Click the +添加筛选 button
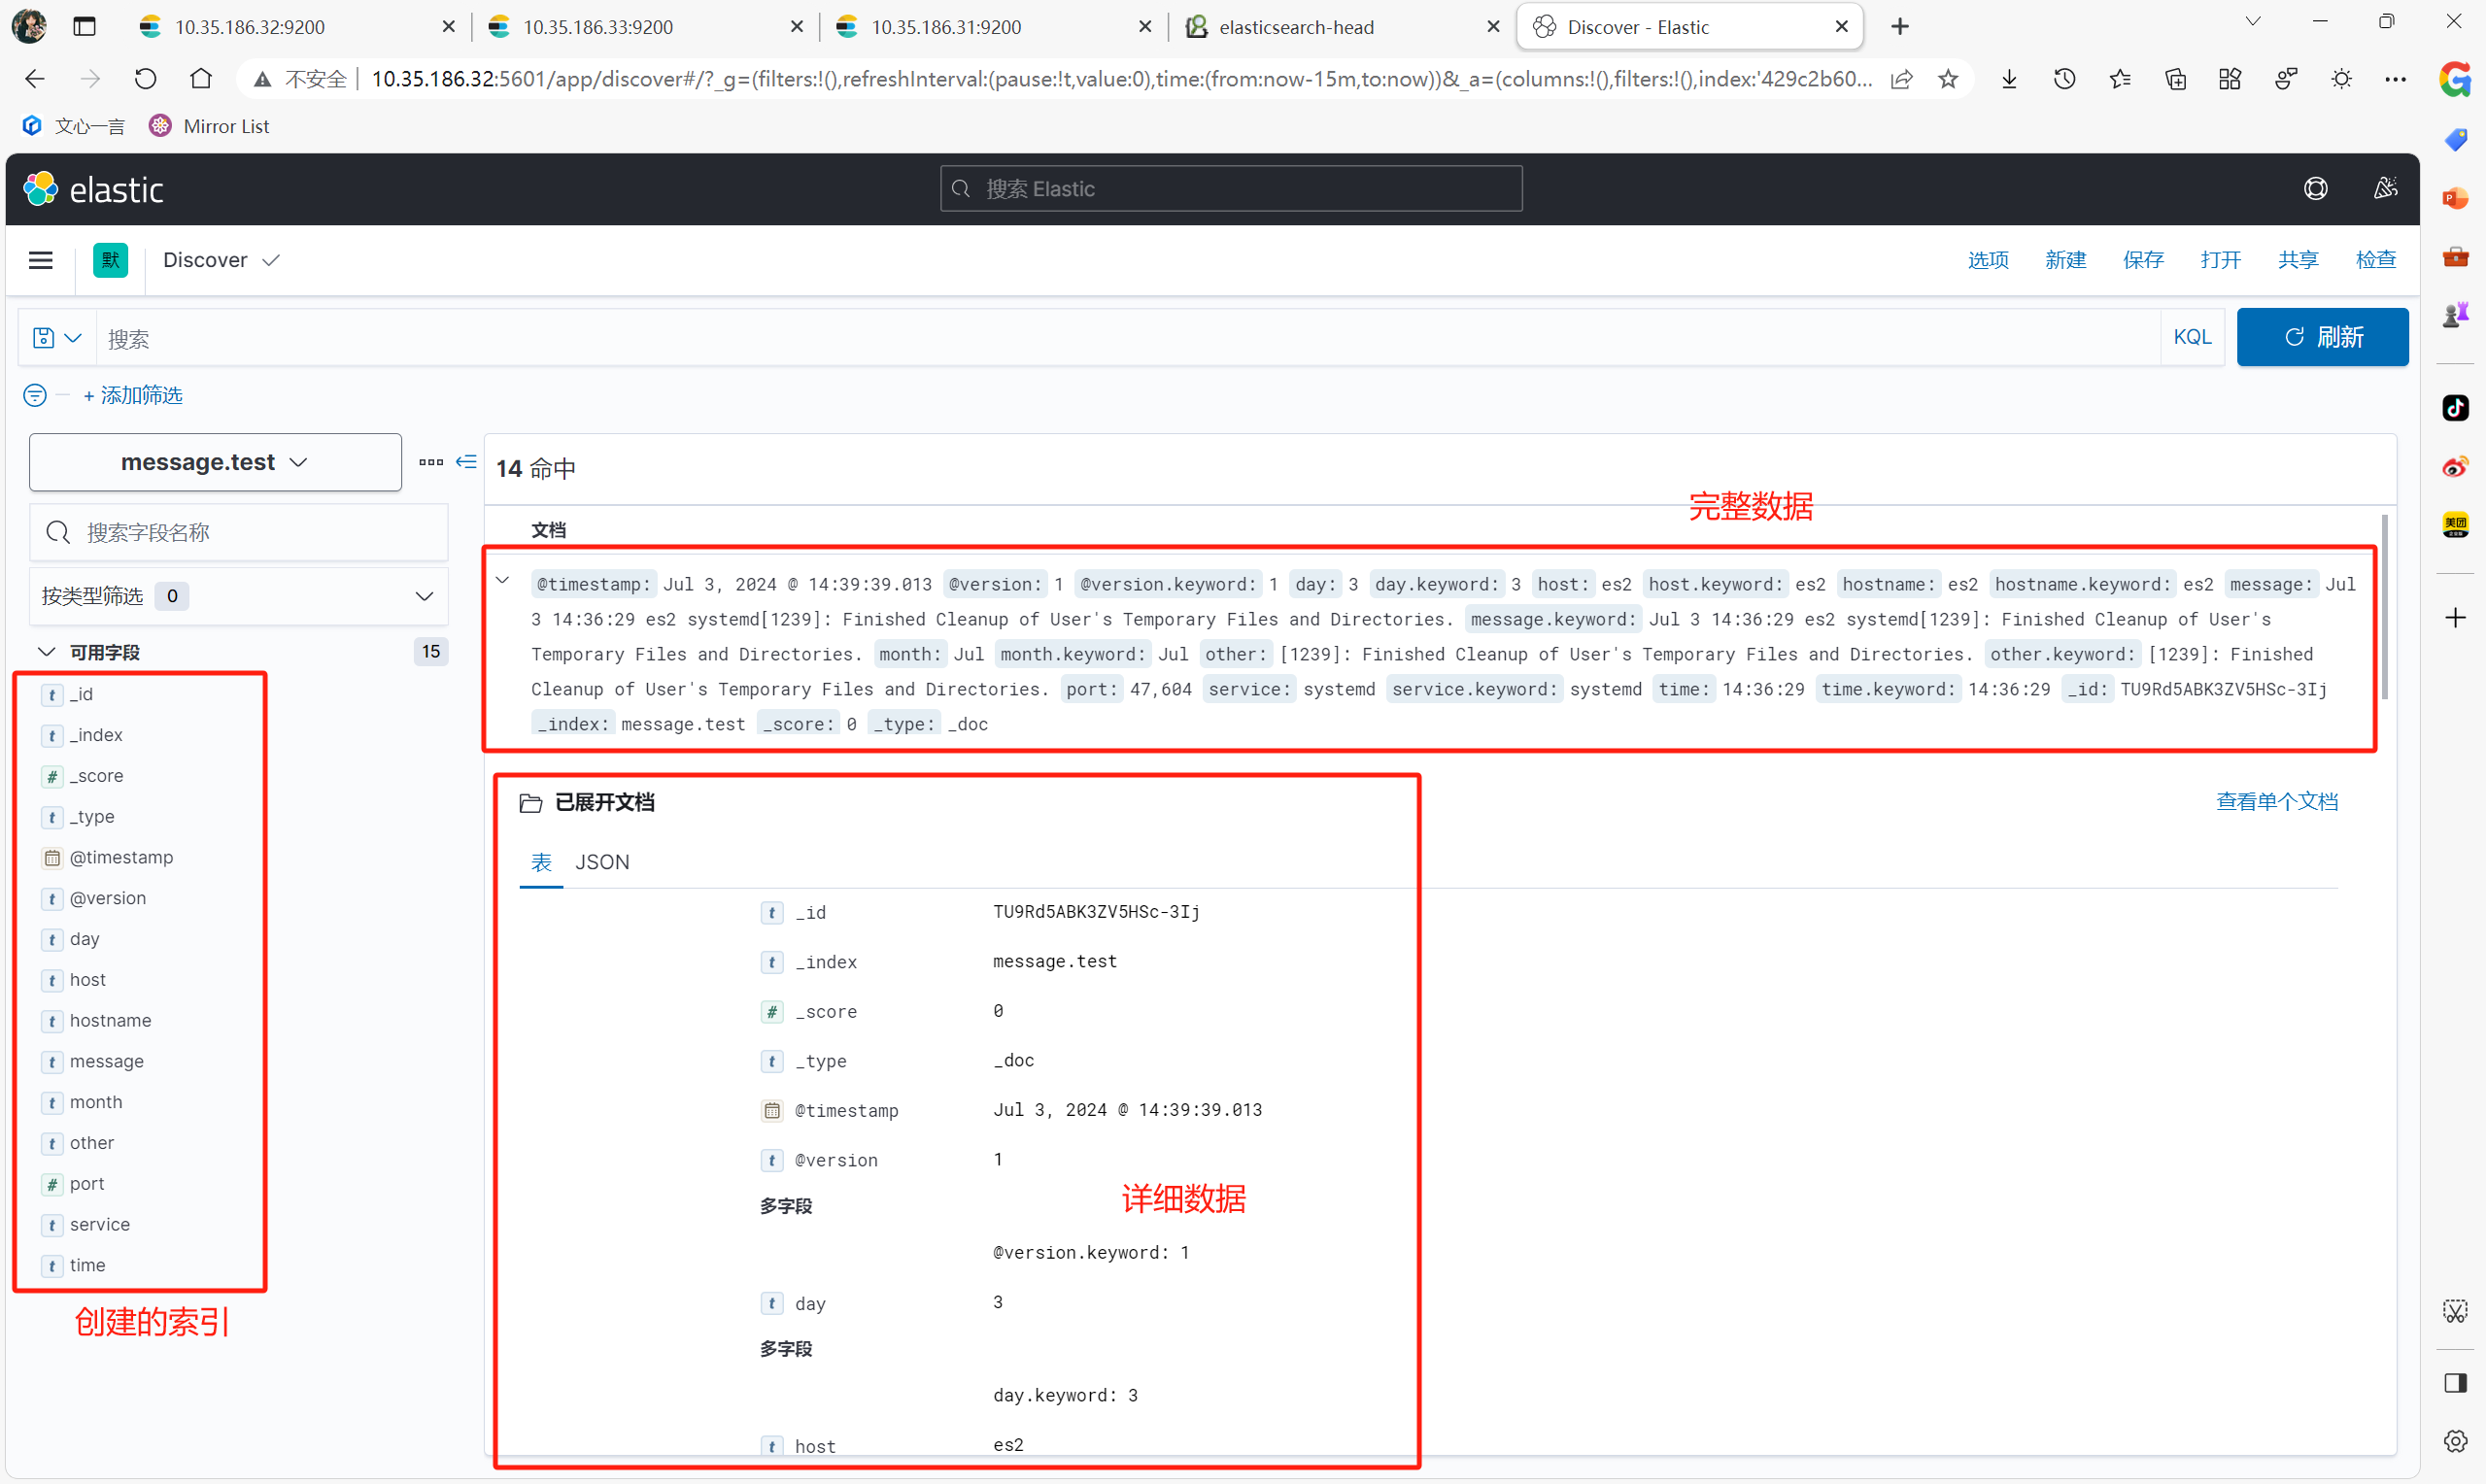The height and width of the screenshot is (1484, 2486). [131, 394]
